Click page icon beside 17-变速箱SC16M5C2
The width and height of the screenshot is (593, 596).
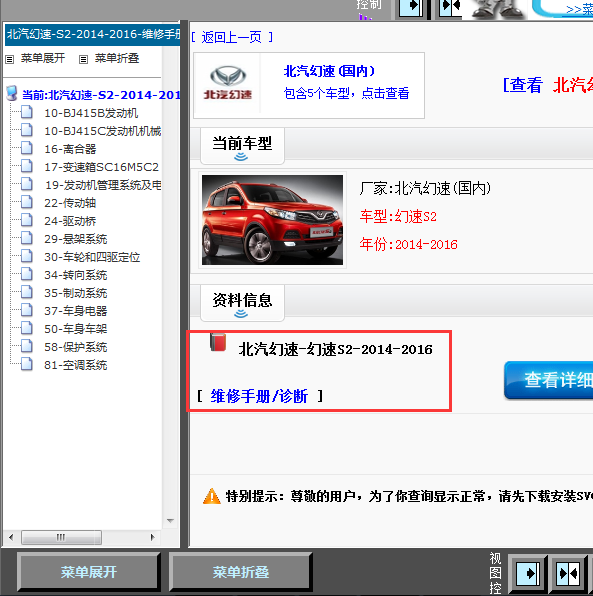click(27, 166)
